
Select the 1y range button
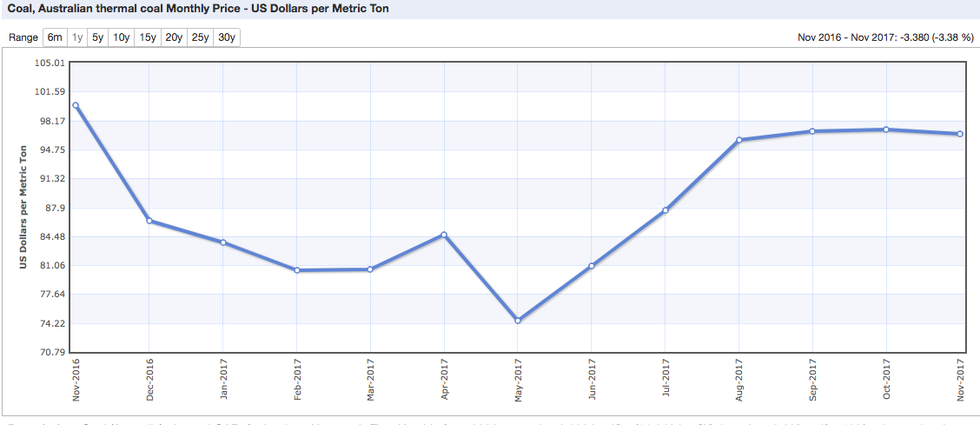pyautogui.click(x=77, y=38)
